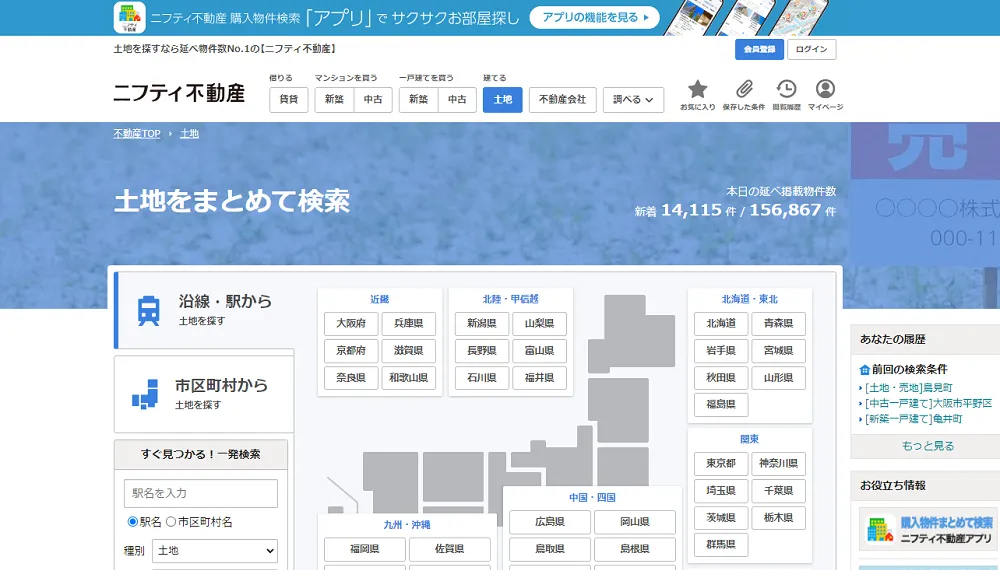Select the 土地 tab
This screenshot has height=570, width=1000.
(x=503, y=99)
